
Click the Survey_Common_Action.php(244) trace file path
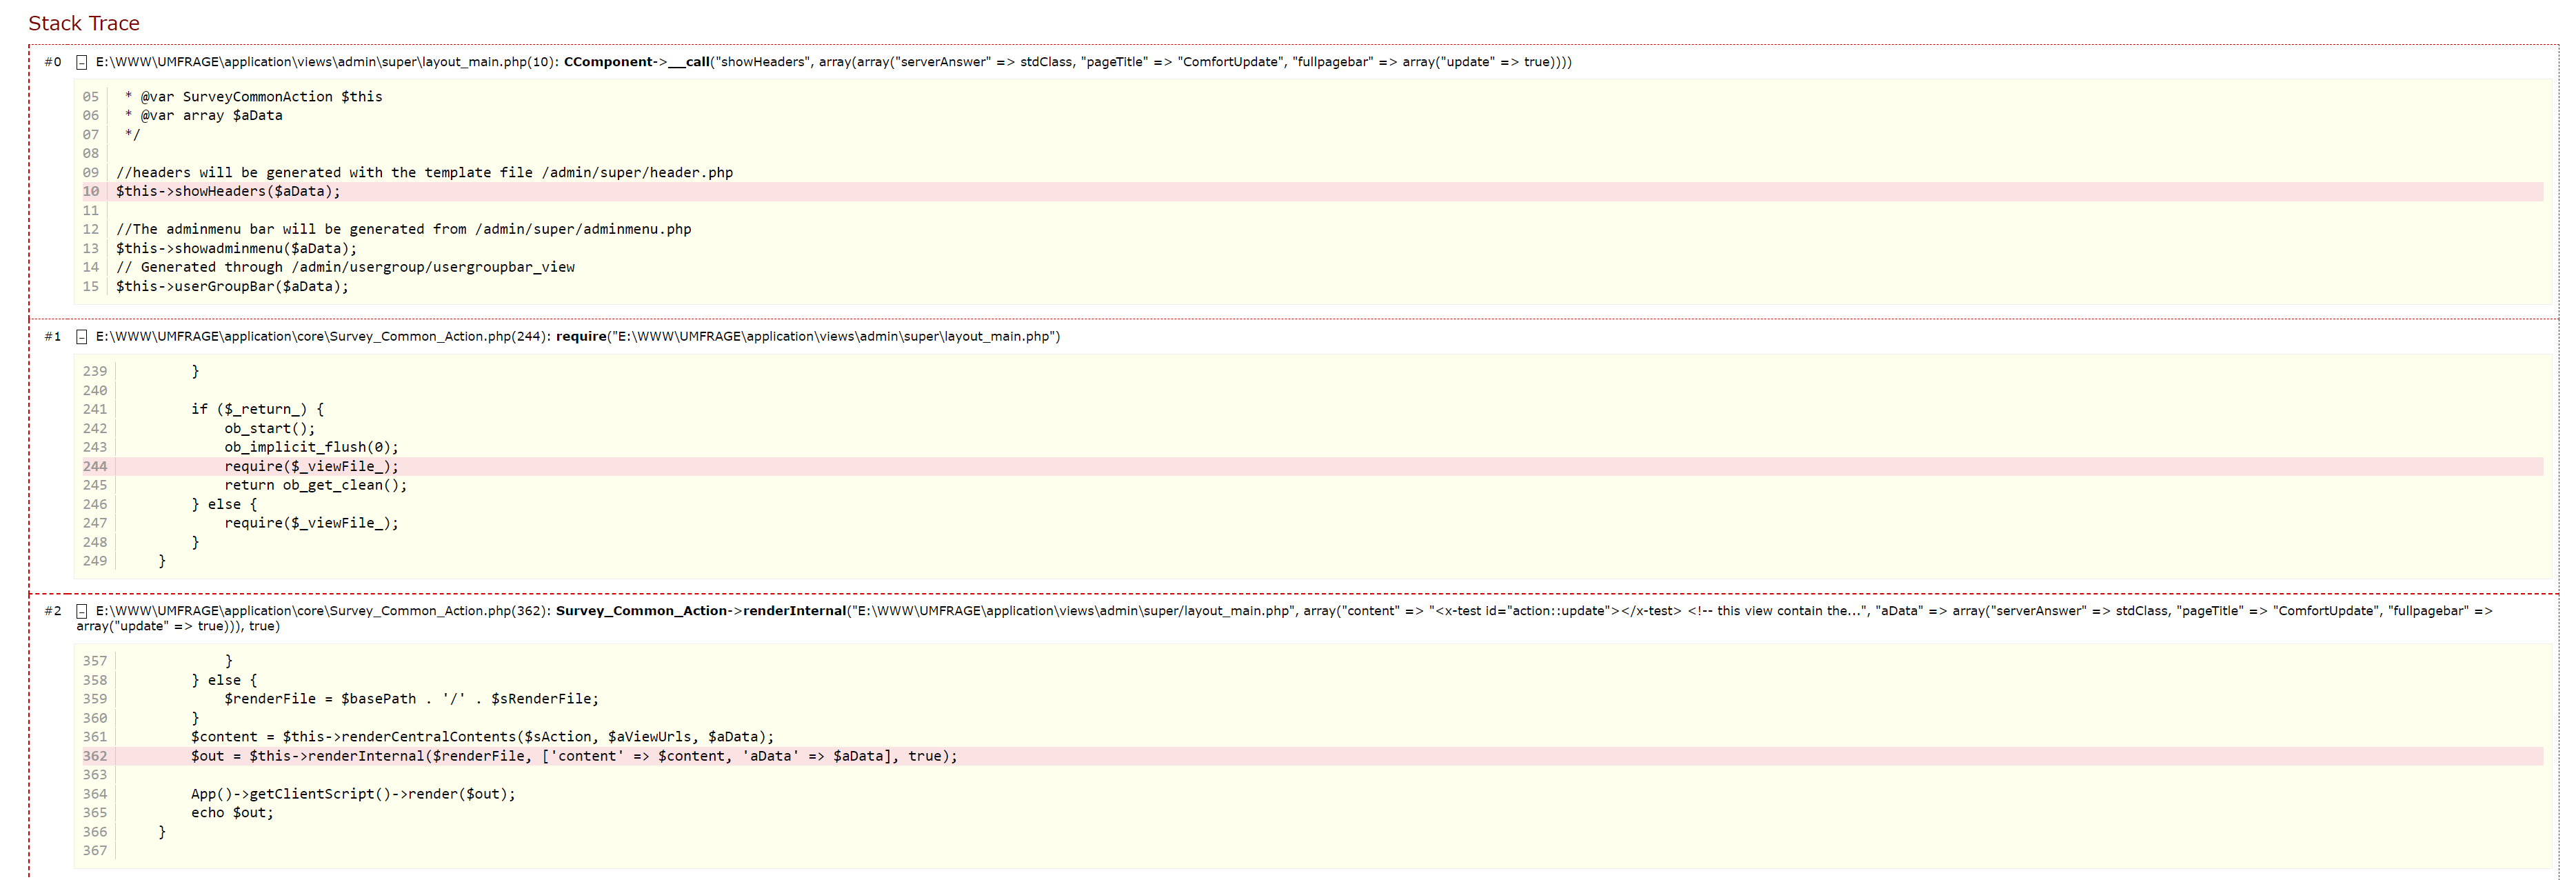click(321, 337)
